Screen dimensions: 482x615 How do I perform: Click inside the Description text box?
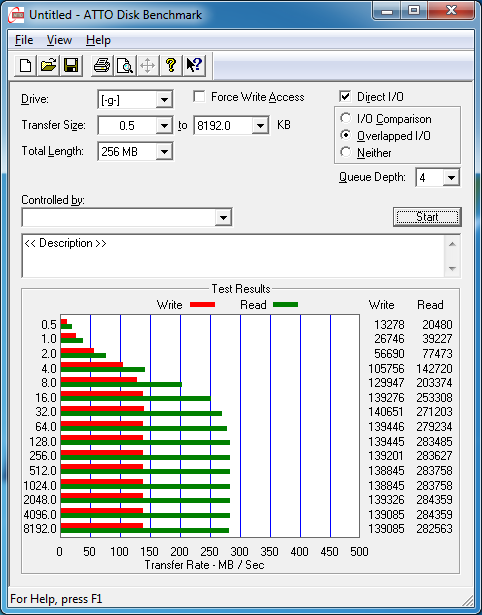(x=234, y=256)
